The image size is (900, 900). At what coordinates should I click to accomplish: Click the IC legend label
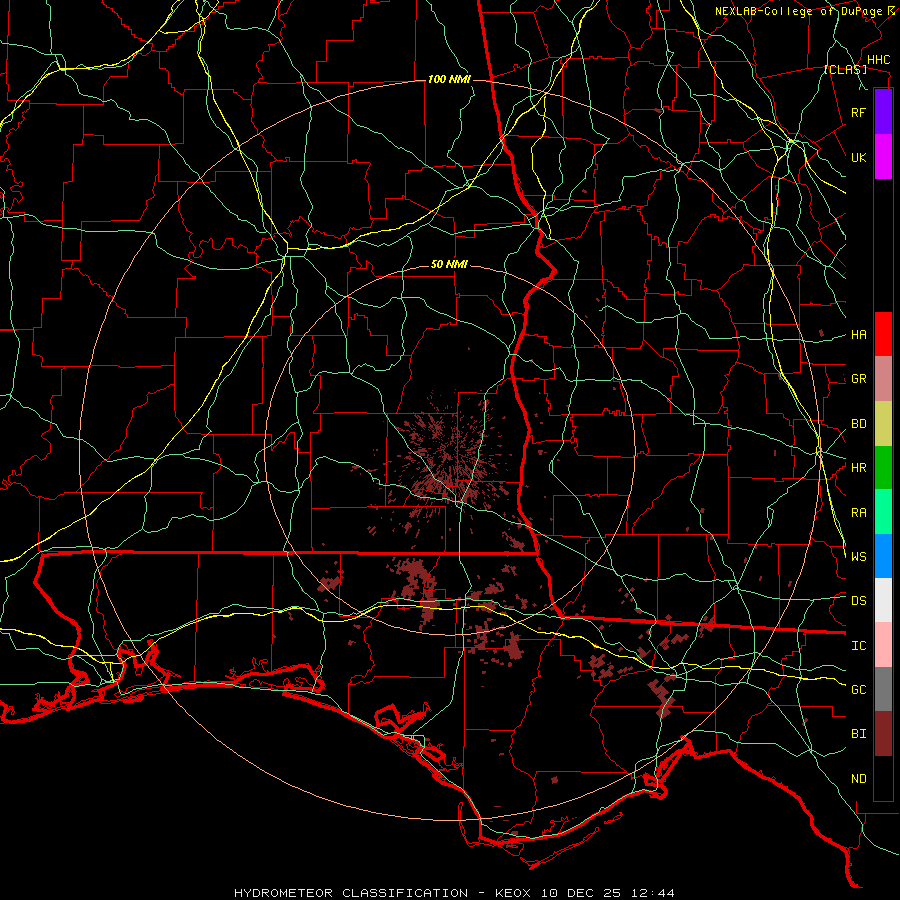[858, 646]
